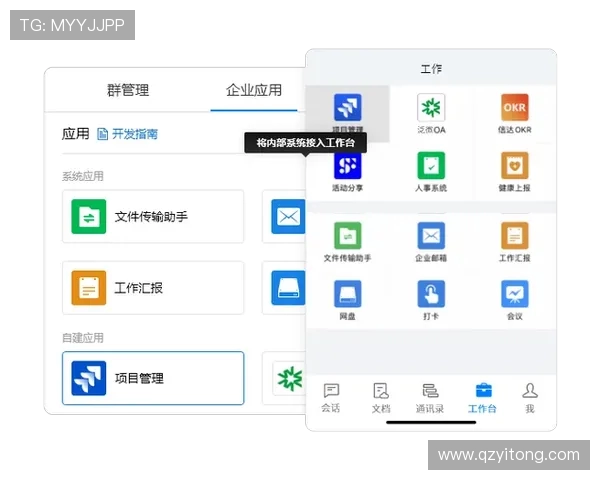Select the 工作台 bottom tab
This screenshot has width=600, height=480.
(x=482, y=398)
